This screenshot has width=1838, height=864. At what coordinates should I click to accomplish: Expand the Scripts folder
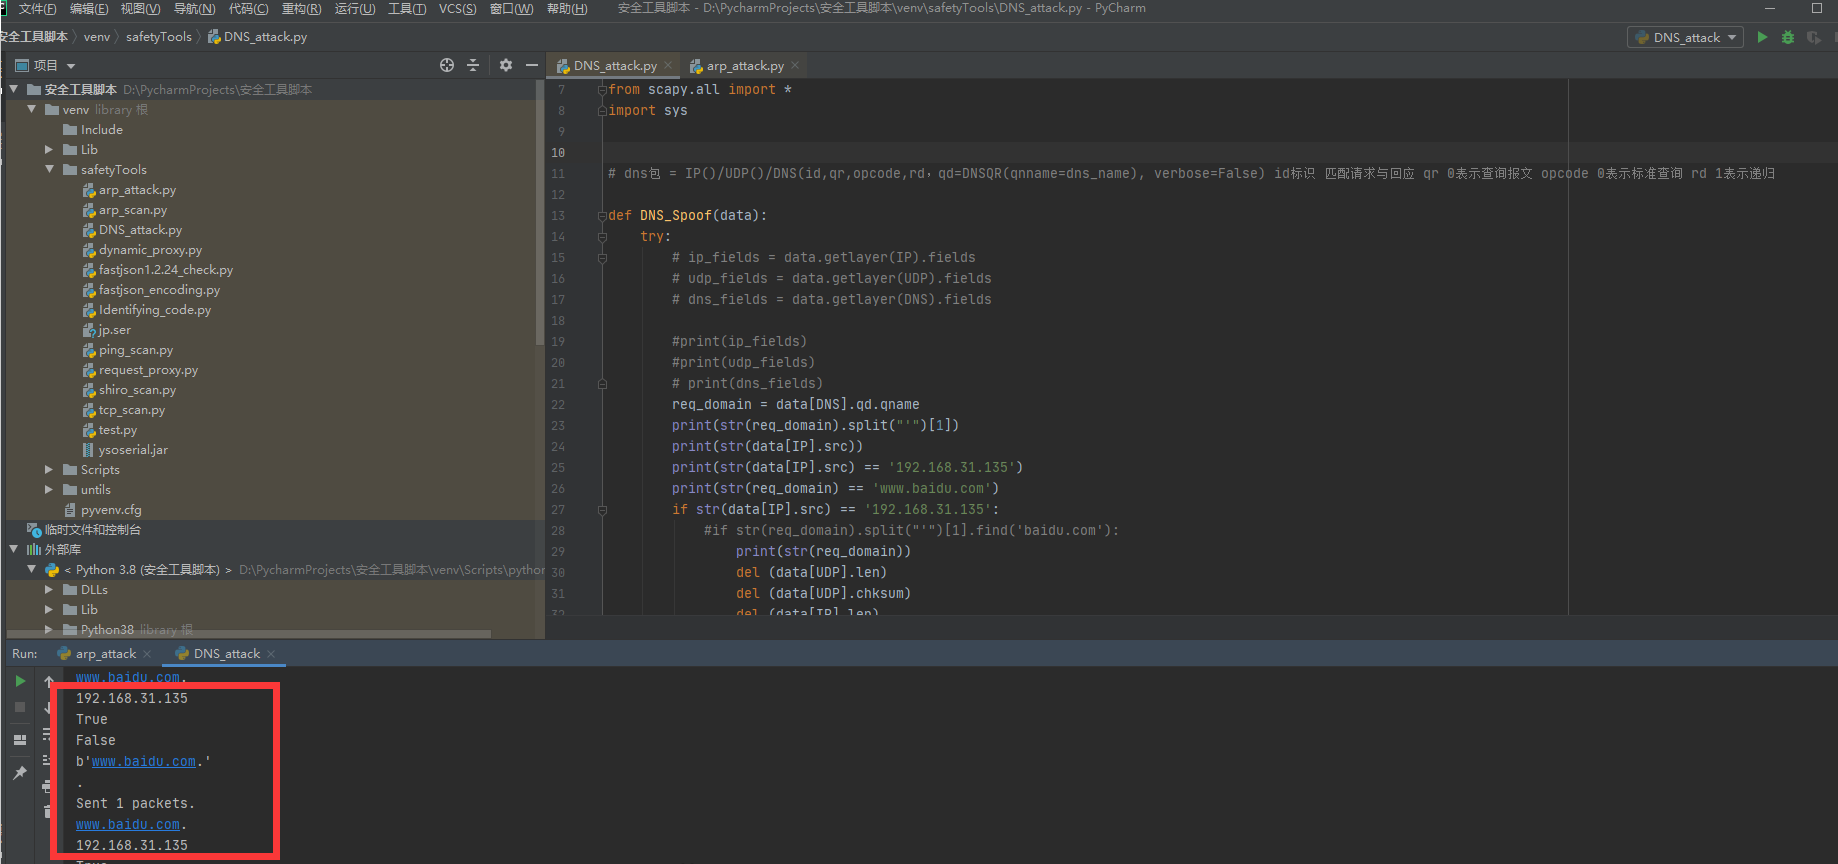tap(49, 469)
